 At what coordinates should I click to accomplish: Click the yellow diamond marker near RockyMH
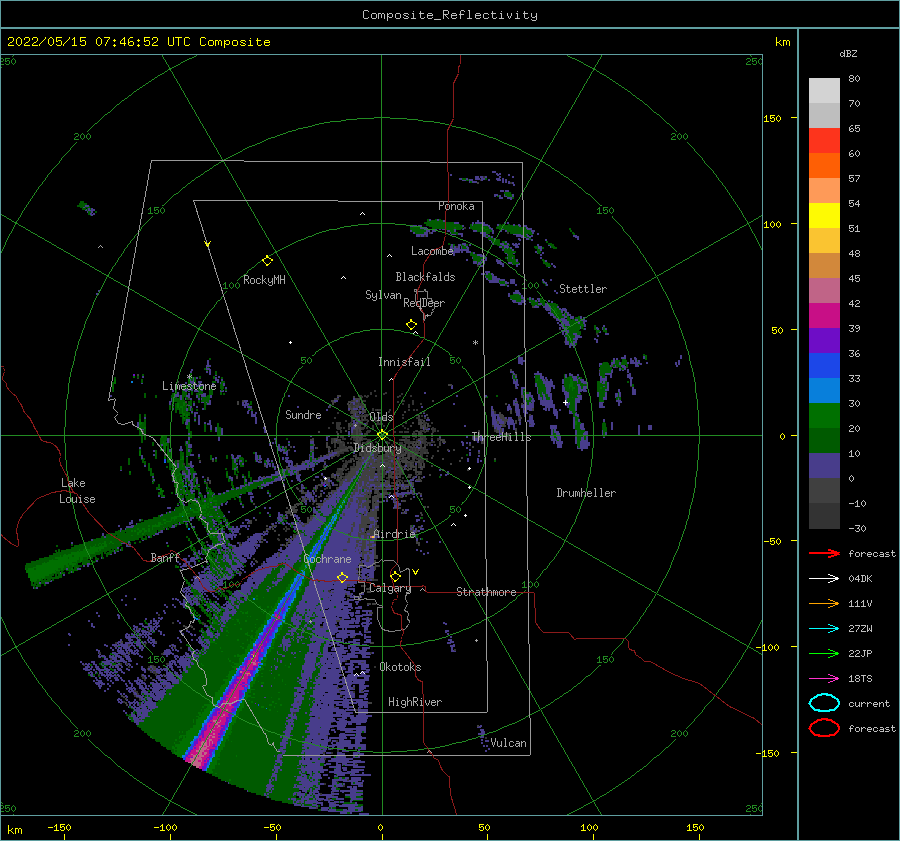pos(267,261)
